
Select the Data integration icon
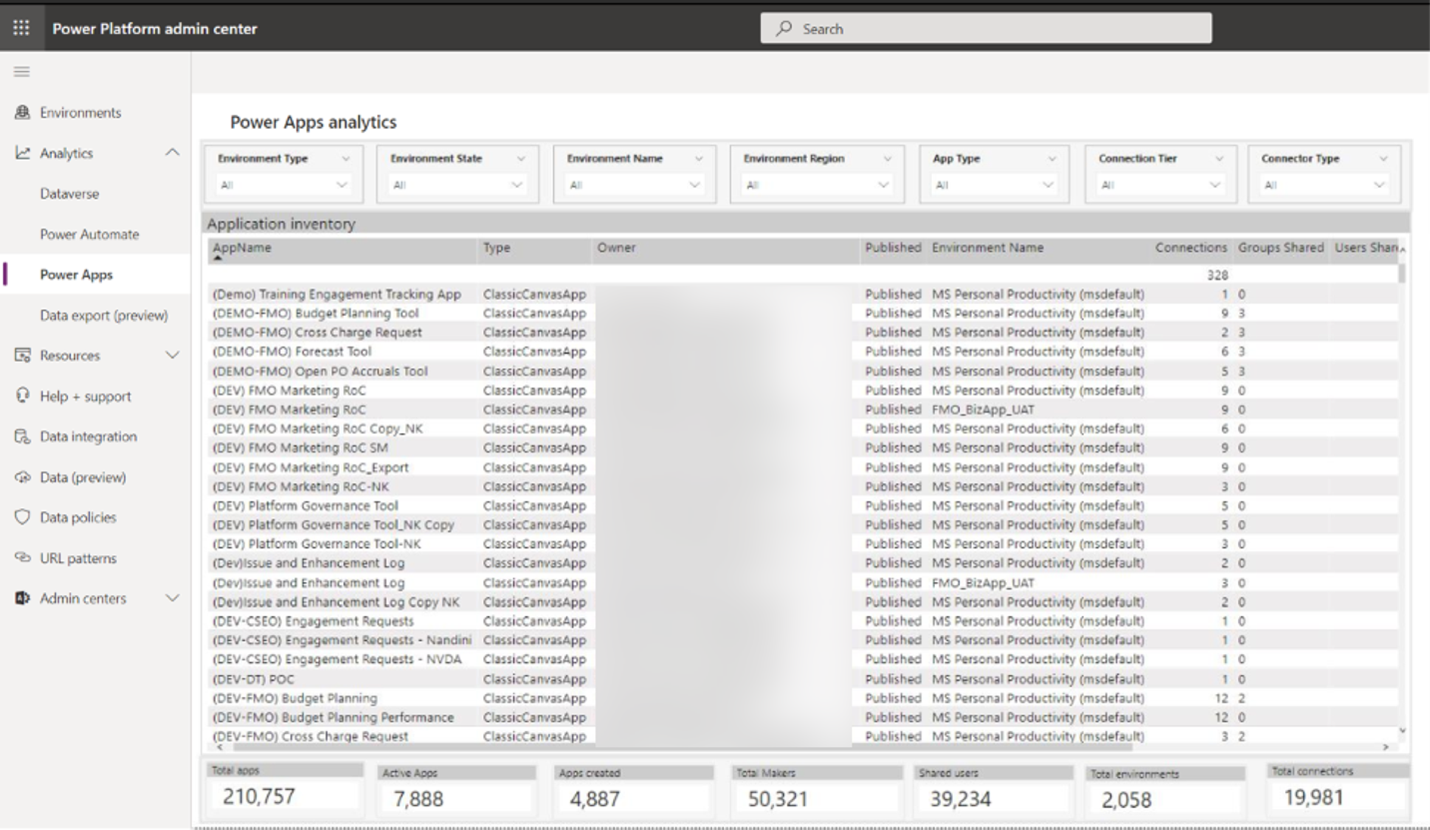pos(22,436)
